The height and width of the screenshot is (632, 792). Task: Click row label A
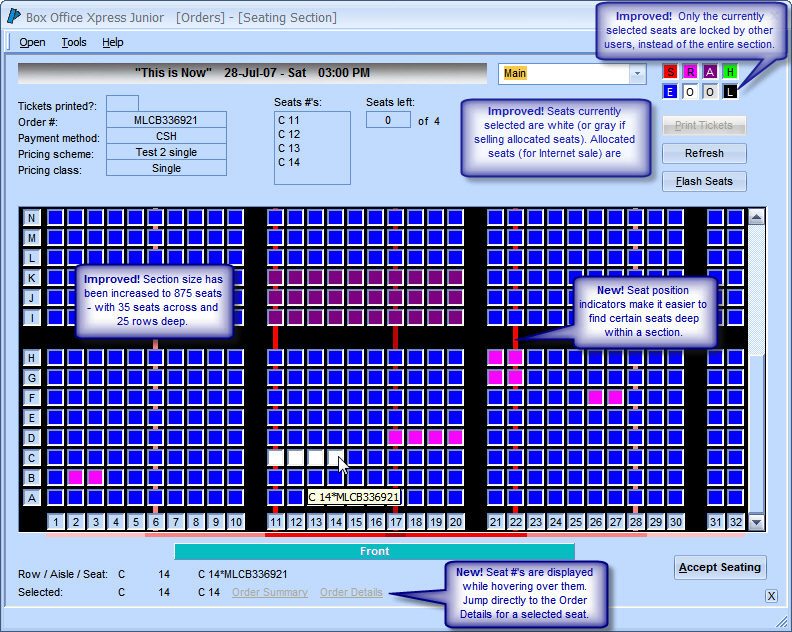point(32,498)
